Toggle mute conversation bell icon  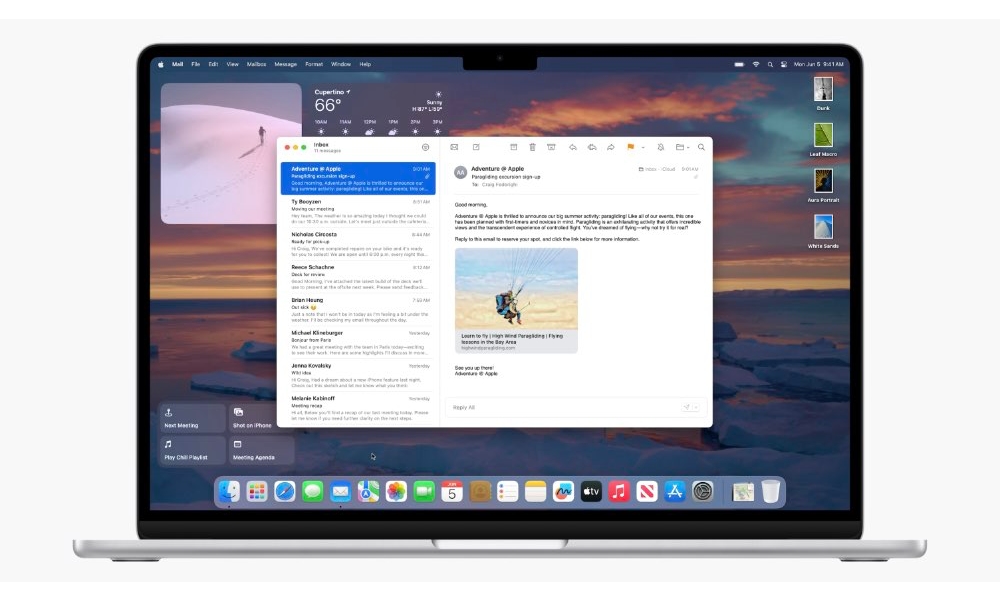661,147
